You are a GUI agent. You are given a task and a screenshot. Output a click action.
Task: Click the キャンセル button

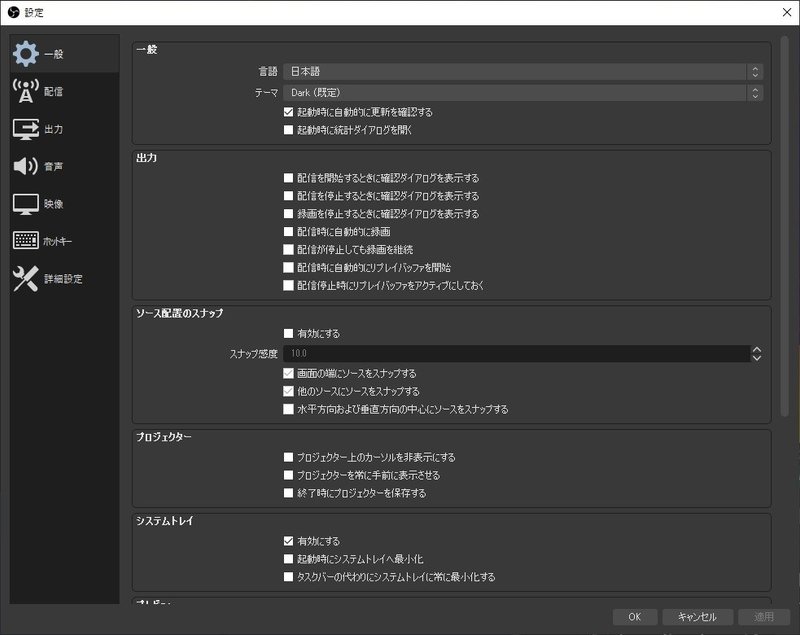[697, 617]
